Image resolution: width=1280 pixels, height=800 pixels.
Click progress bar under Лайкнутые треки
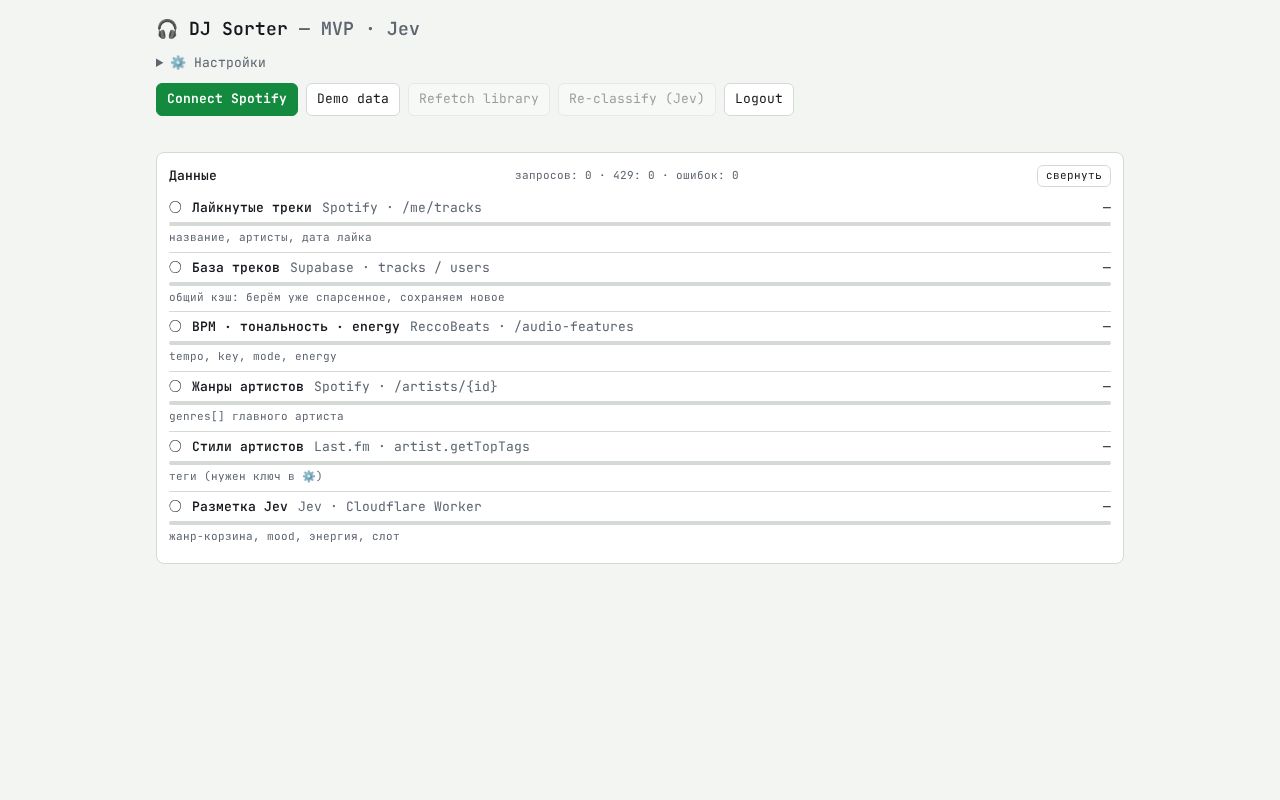coord(640,224)
